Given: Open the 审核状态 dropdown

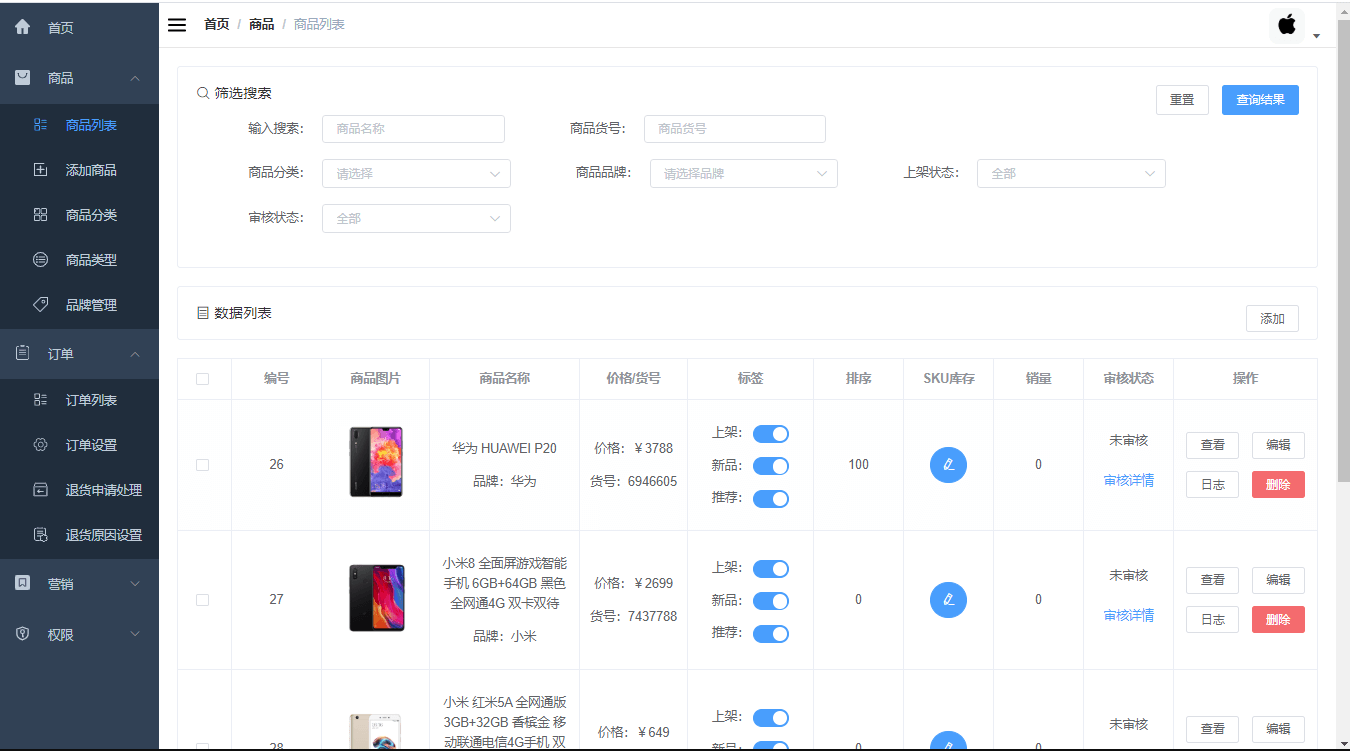Looking at the screenshot, I should click(416, 218).
